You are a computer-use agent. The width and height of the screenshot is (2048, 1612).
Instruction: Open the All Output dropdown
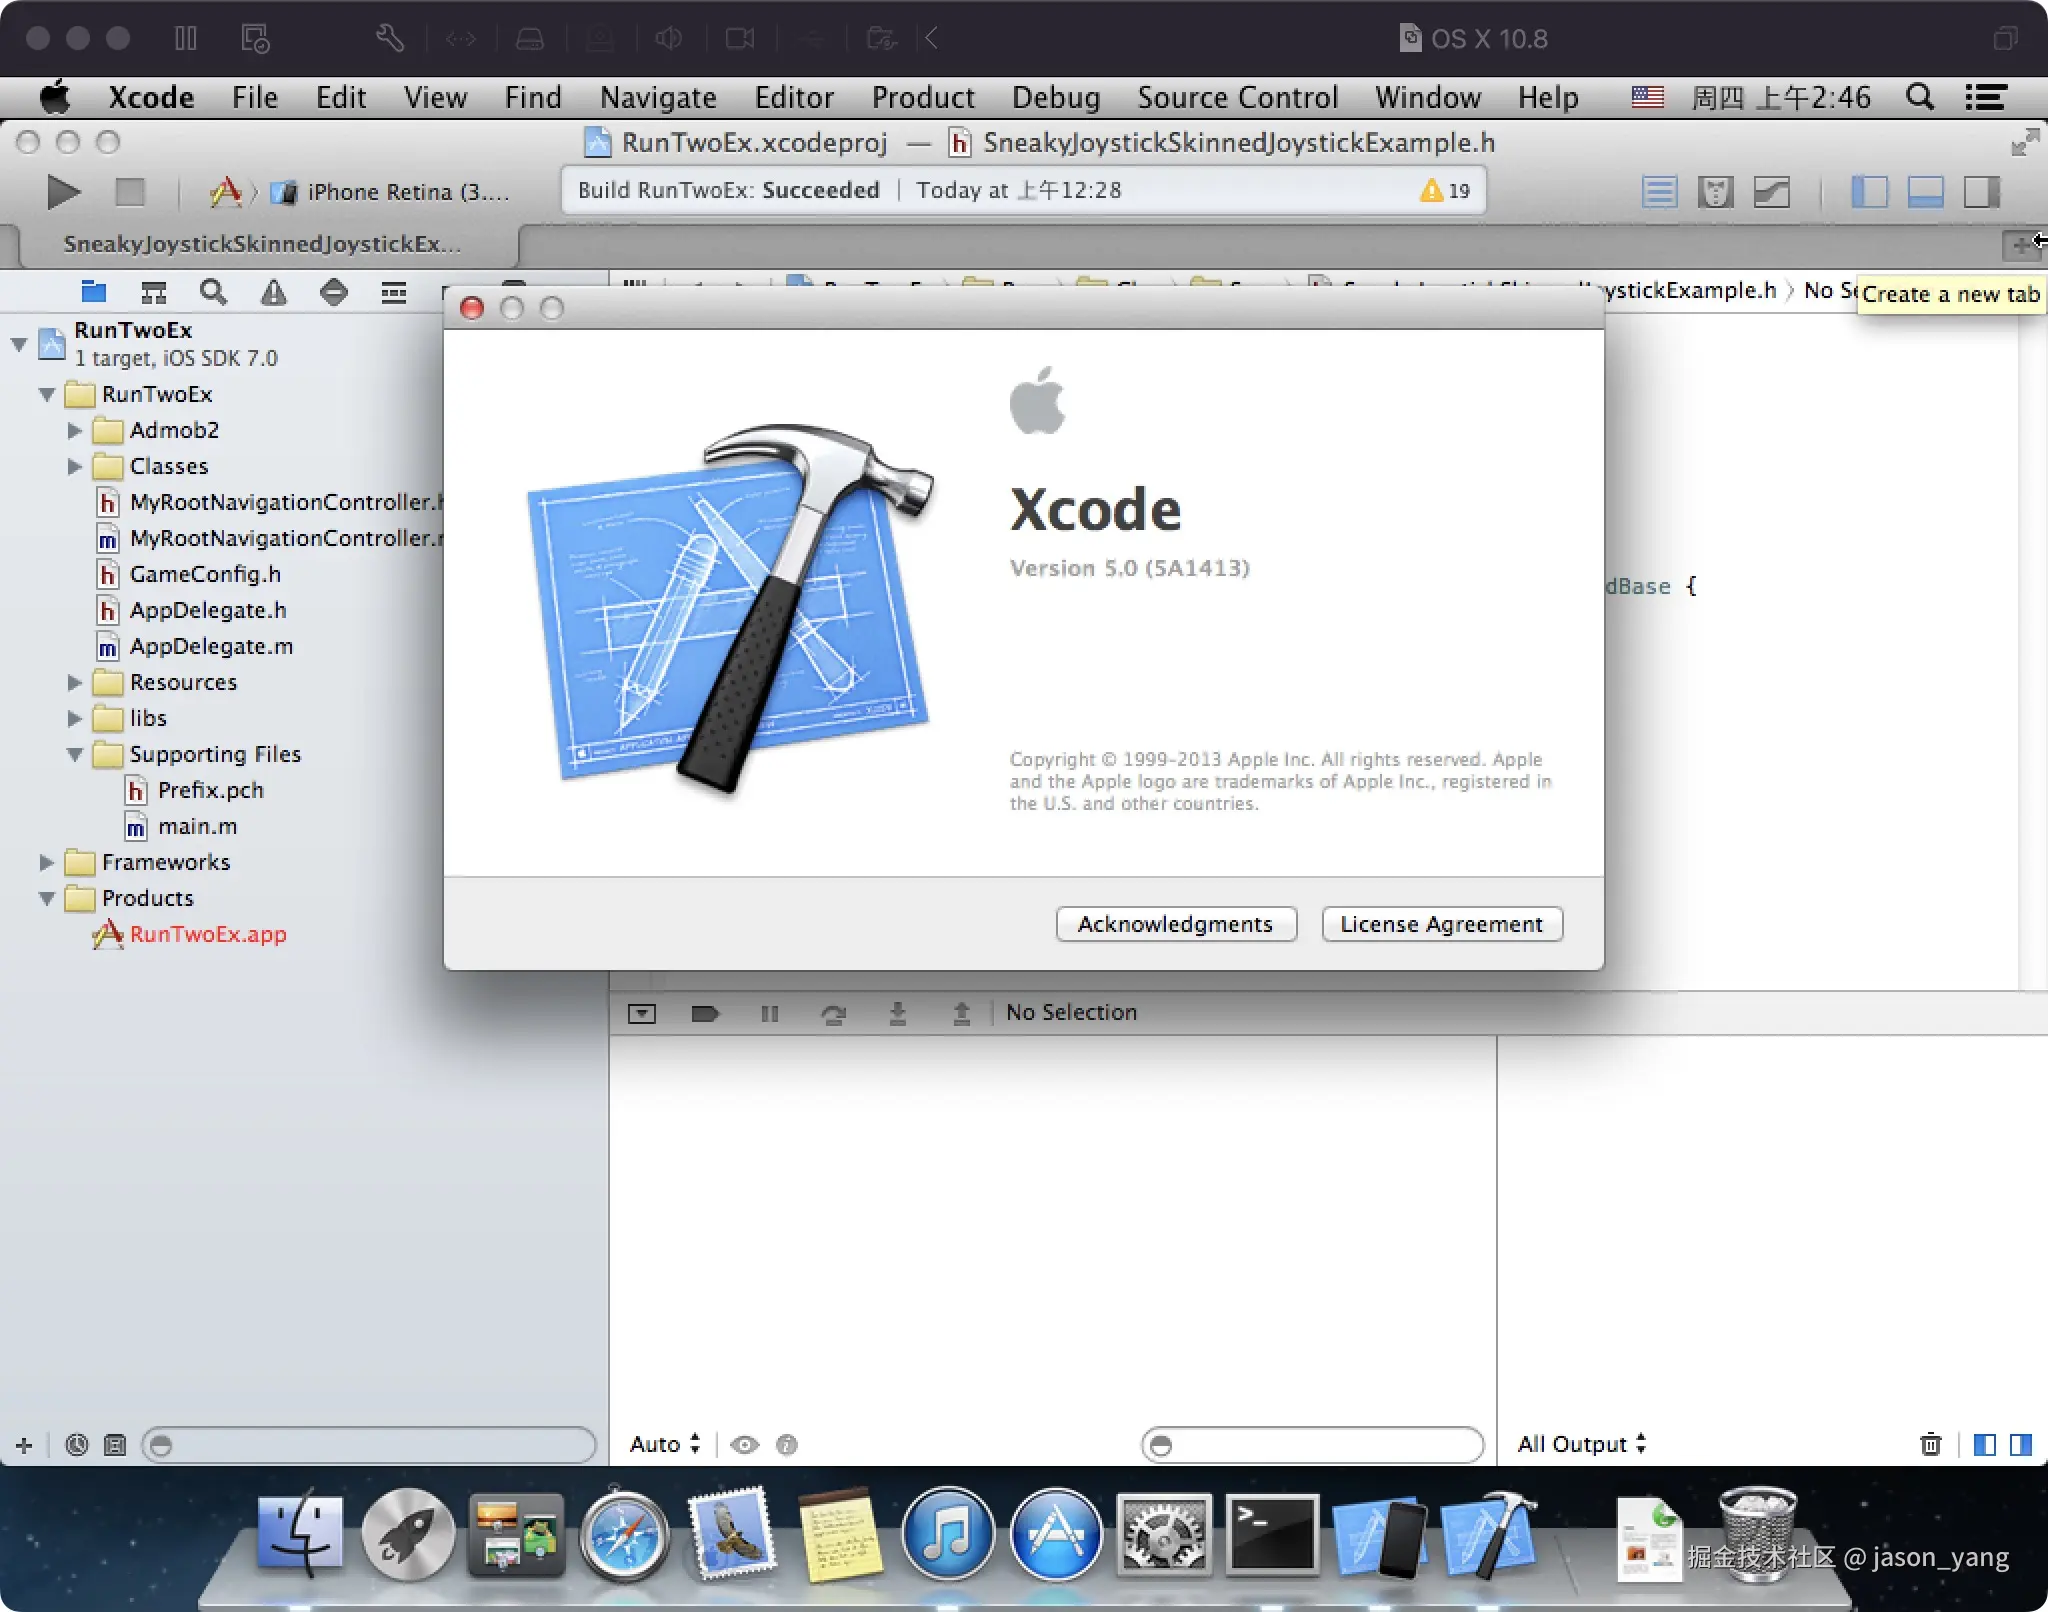[x=1581, y=1444]
